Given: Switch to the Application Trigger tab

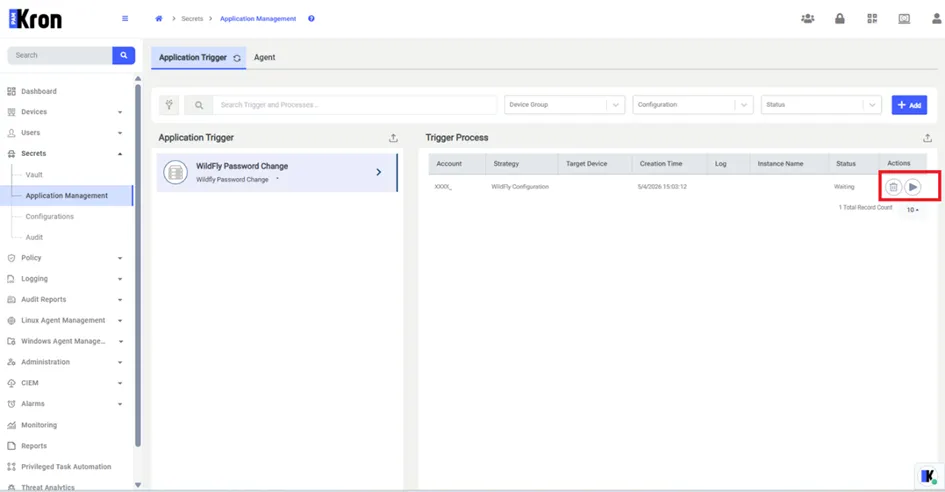Looking at the screenshot, I should tap(198, 58).
